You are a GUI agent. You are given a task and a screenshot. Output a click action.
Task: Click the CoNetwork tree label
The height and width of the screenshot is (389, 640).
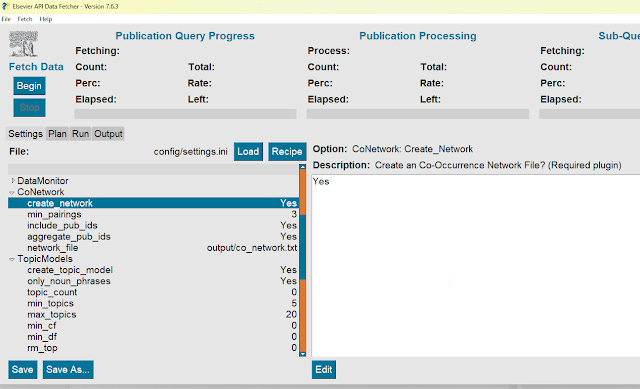tap(40, 192)
